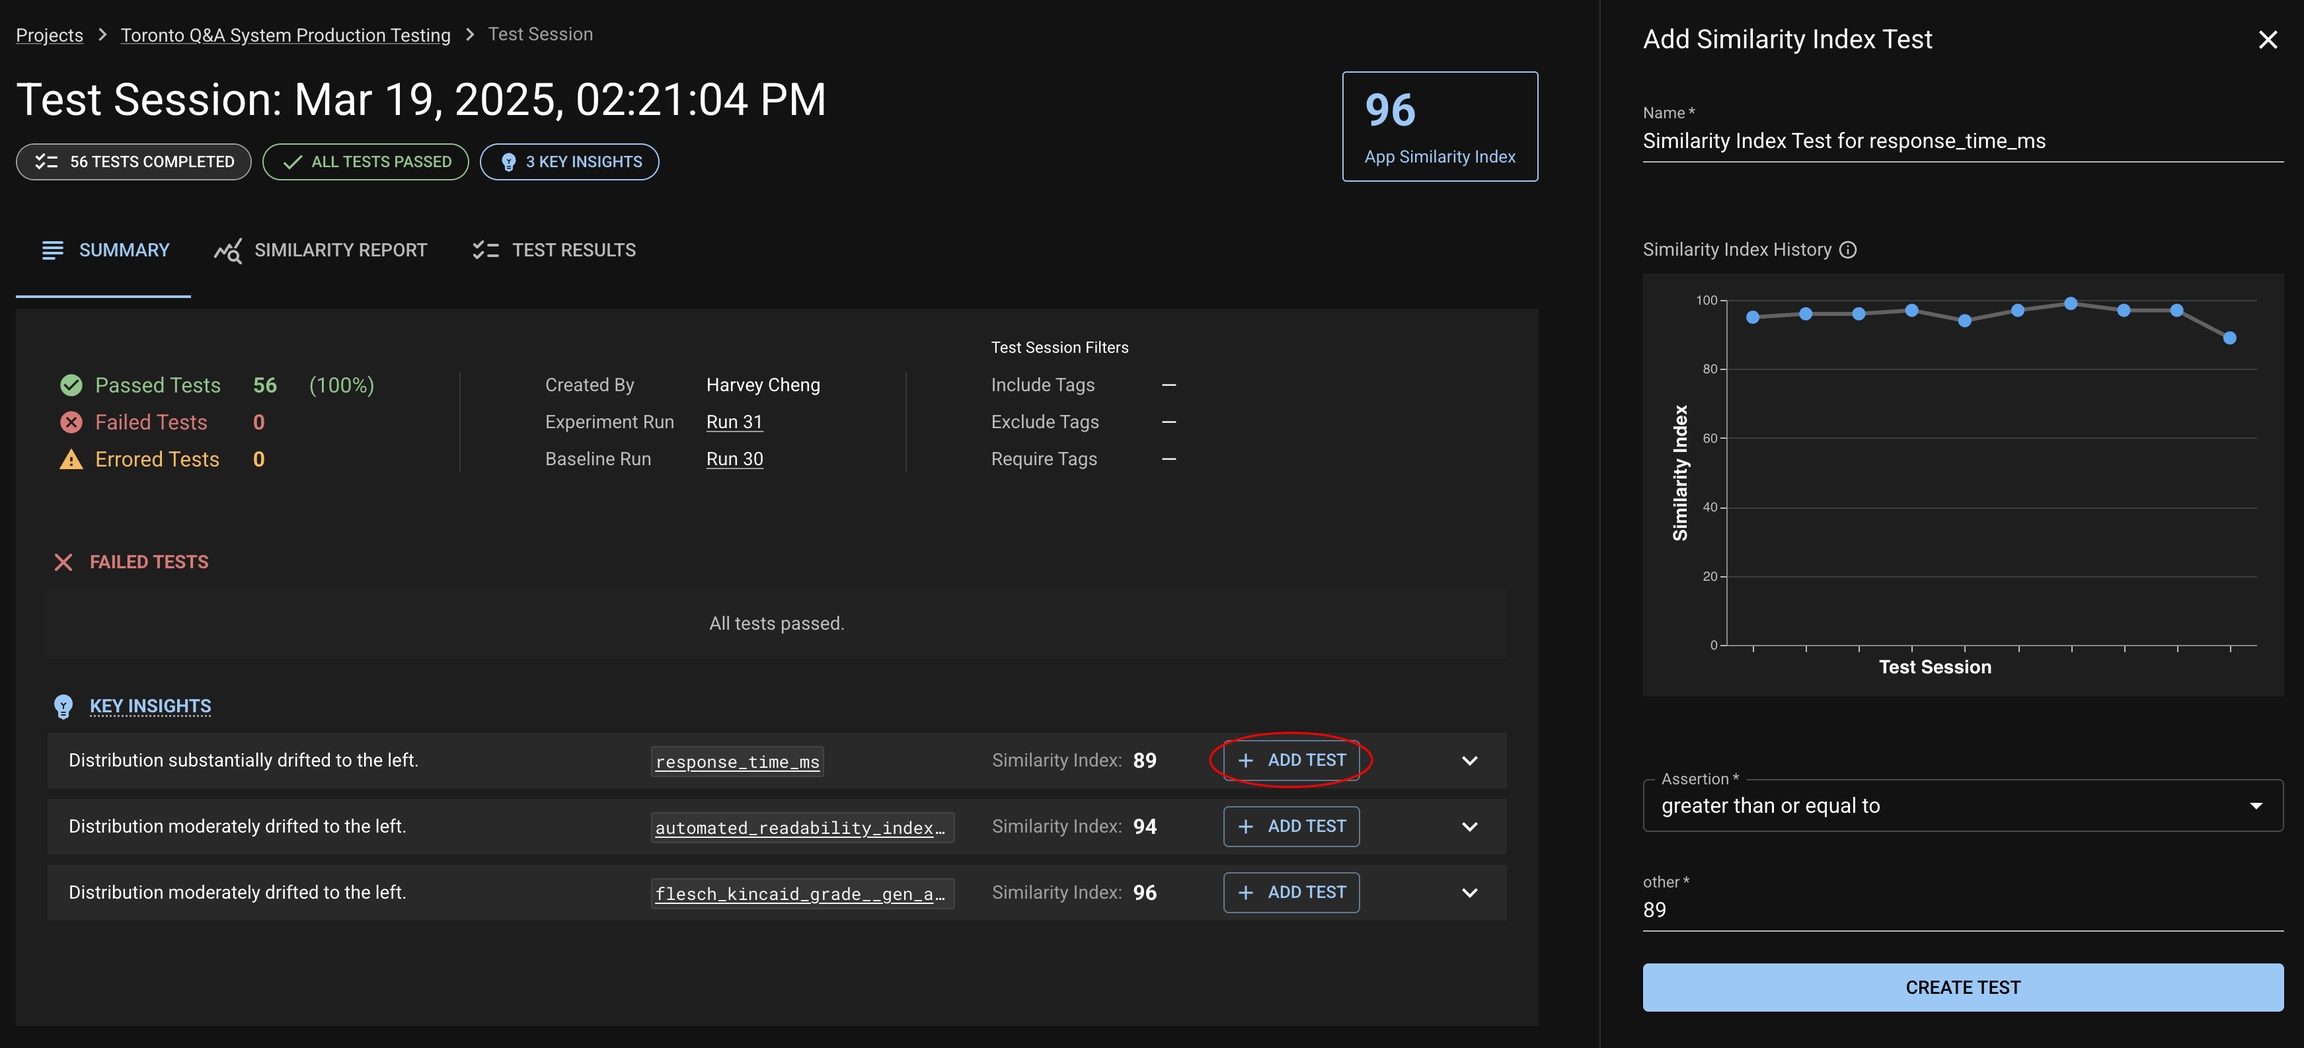This screenshot has height=1048, width=2304.
Task: Click the Key Insights lightbulb icon
Action: [63, 707]
